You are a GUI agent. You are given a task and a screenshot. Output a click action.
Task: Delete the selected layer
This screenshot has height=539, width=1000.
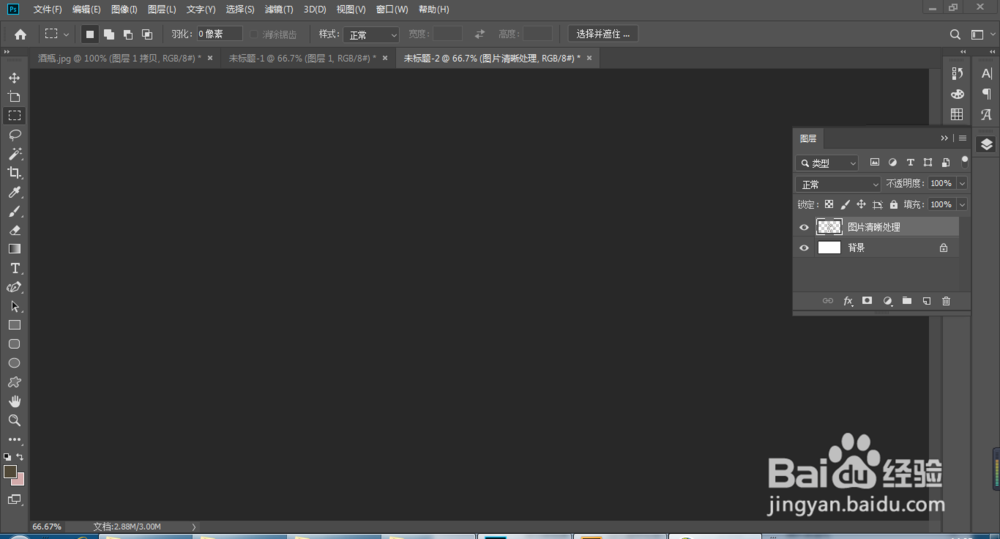(x=946, y=301)
